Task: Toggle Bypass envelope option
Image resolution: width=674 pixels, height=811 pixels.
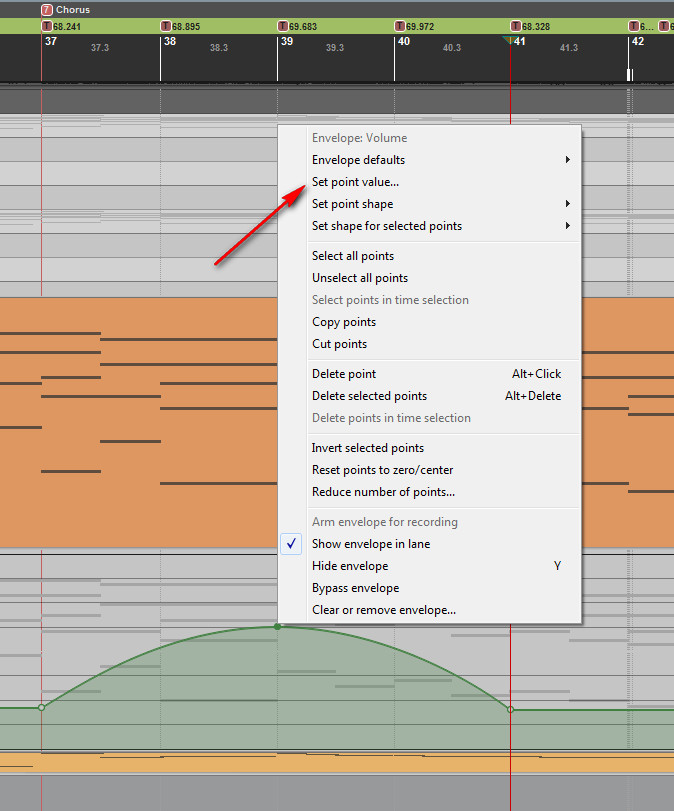Action: (355, 588)
